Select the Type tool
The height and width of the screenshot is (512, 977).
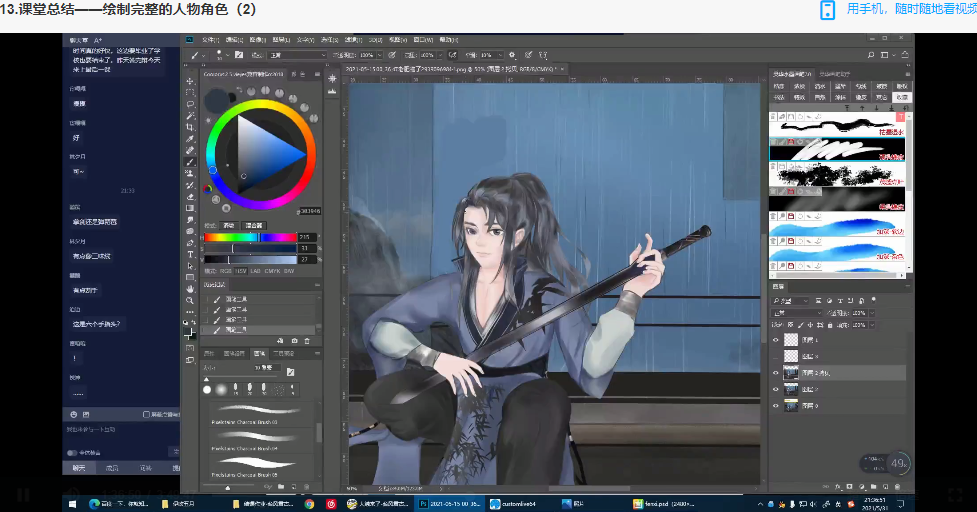(x=190, y=254)
